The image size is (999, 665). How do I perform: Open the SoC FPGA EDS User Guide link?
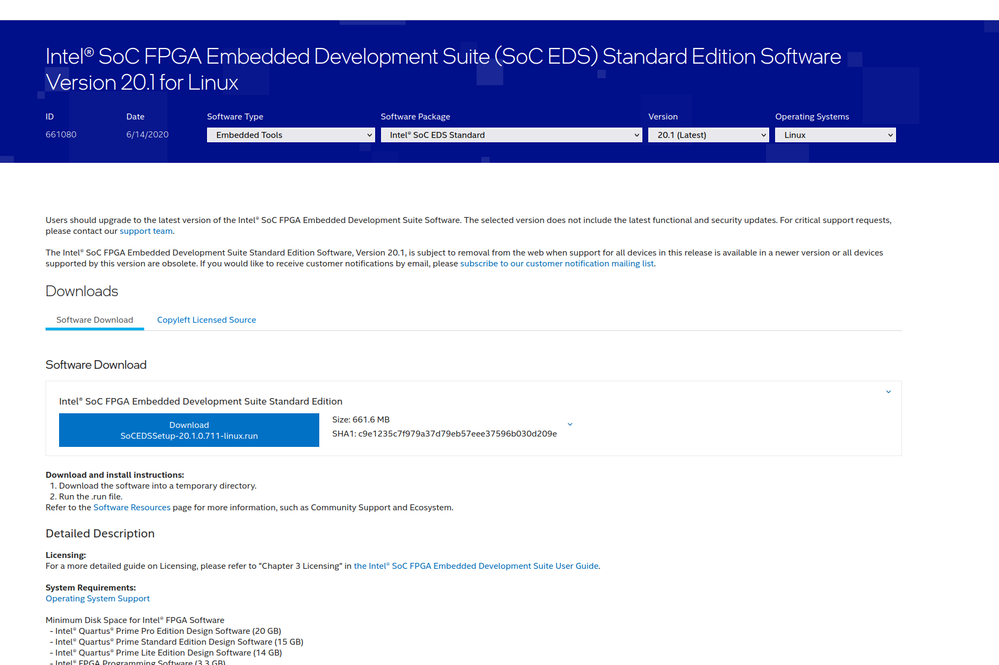(x=476, y=566)
